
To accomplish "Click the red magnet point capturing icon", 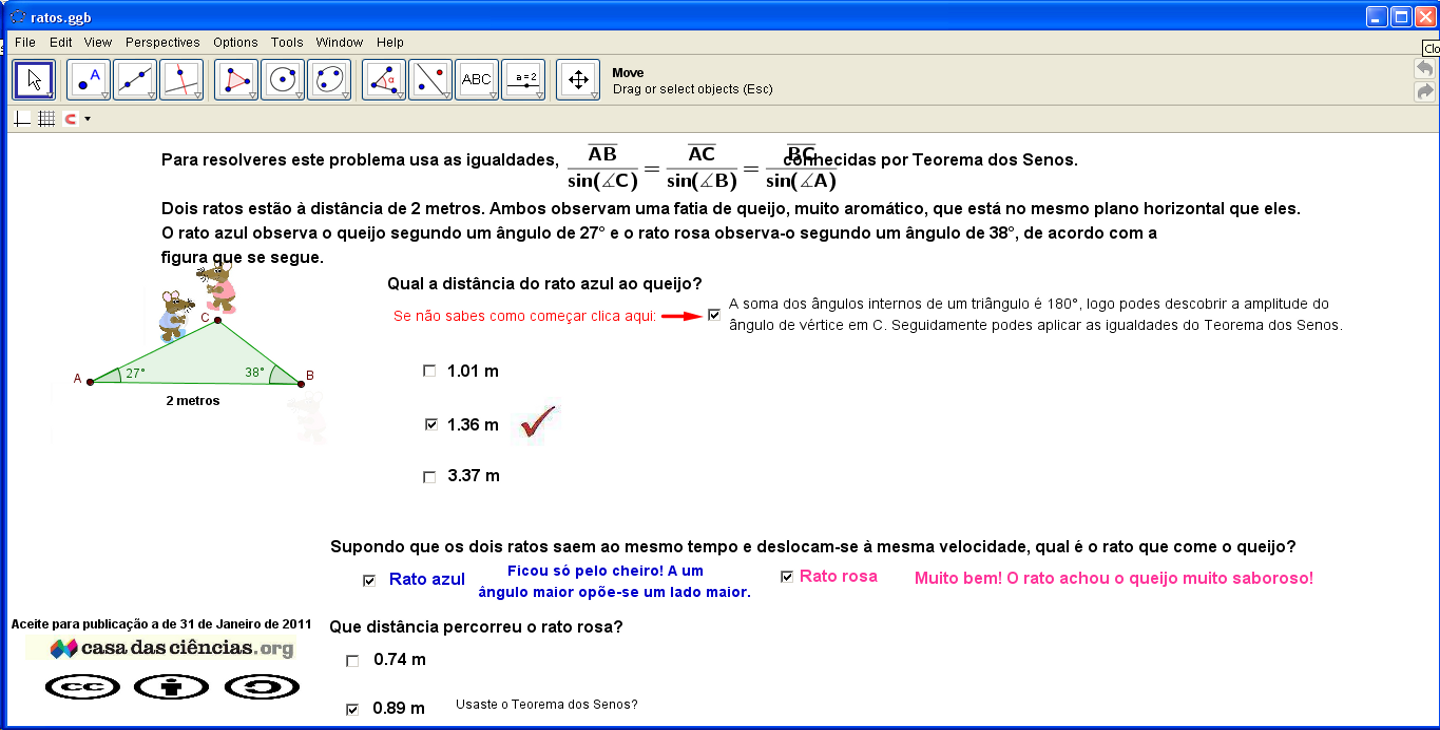I will (70, 119).
